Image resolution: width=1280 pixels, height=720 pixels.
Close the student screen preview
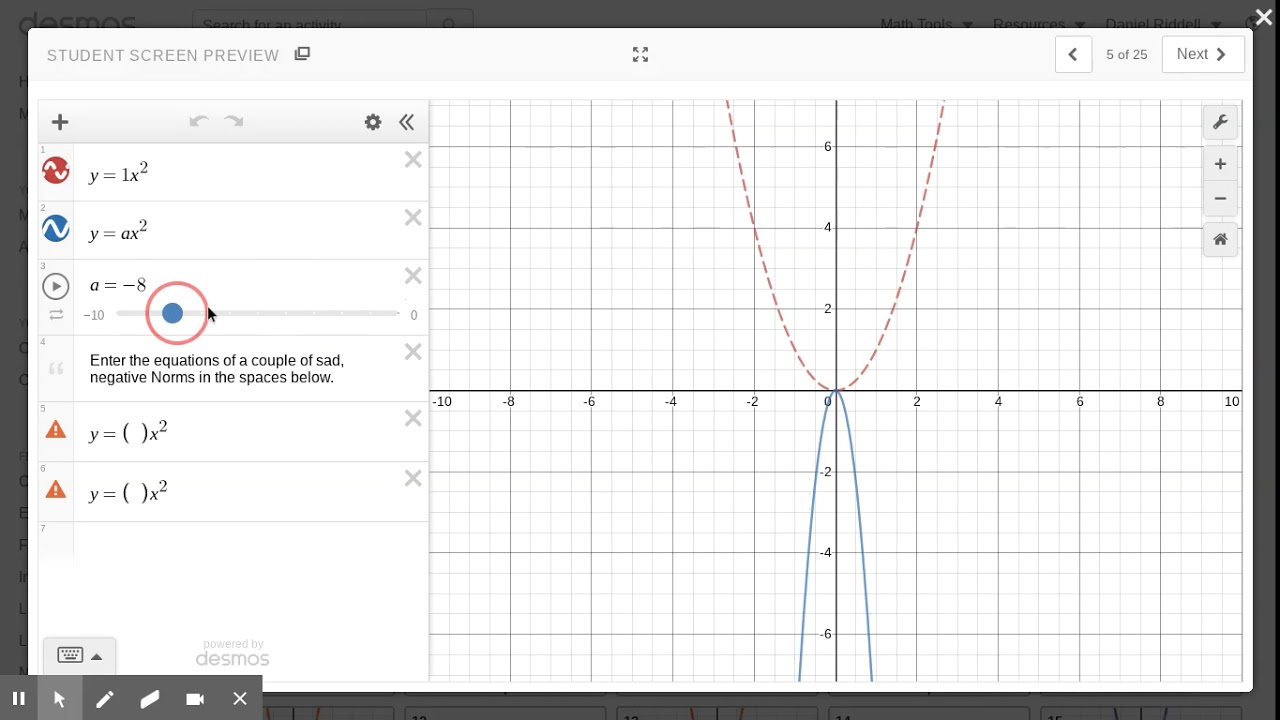pyautogui.click(x=1263, y=18)
